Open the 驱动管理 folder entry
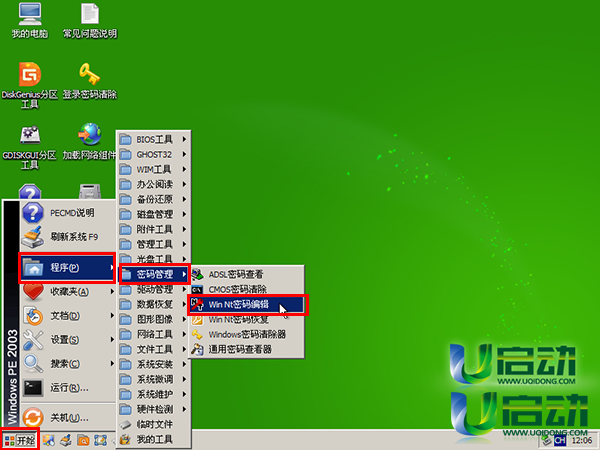This screenshot has height=450, width=600. coord(153,289)
